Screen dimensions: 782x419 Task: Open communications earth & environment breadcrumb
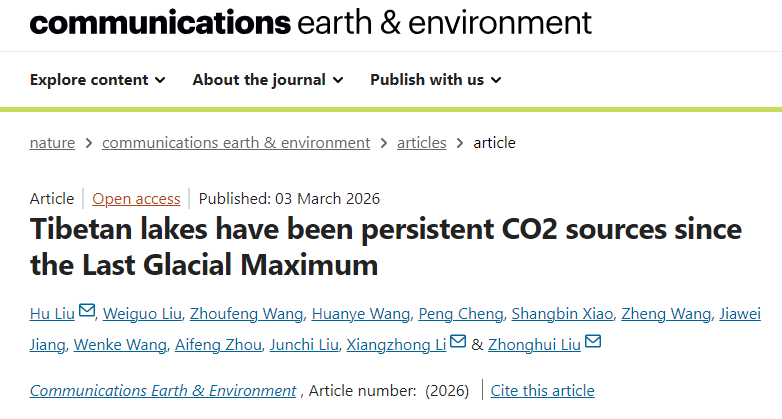click(x=236, y=143)
